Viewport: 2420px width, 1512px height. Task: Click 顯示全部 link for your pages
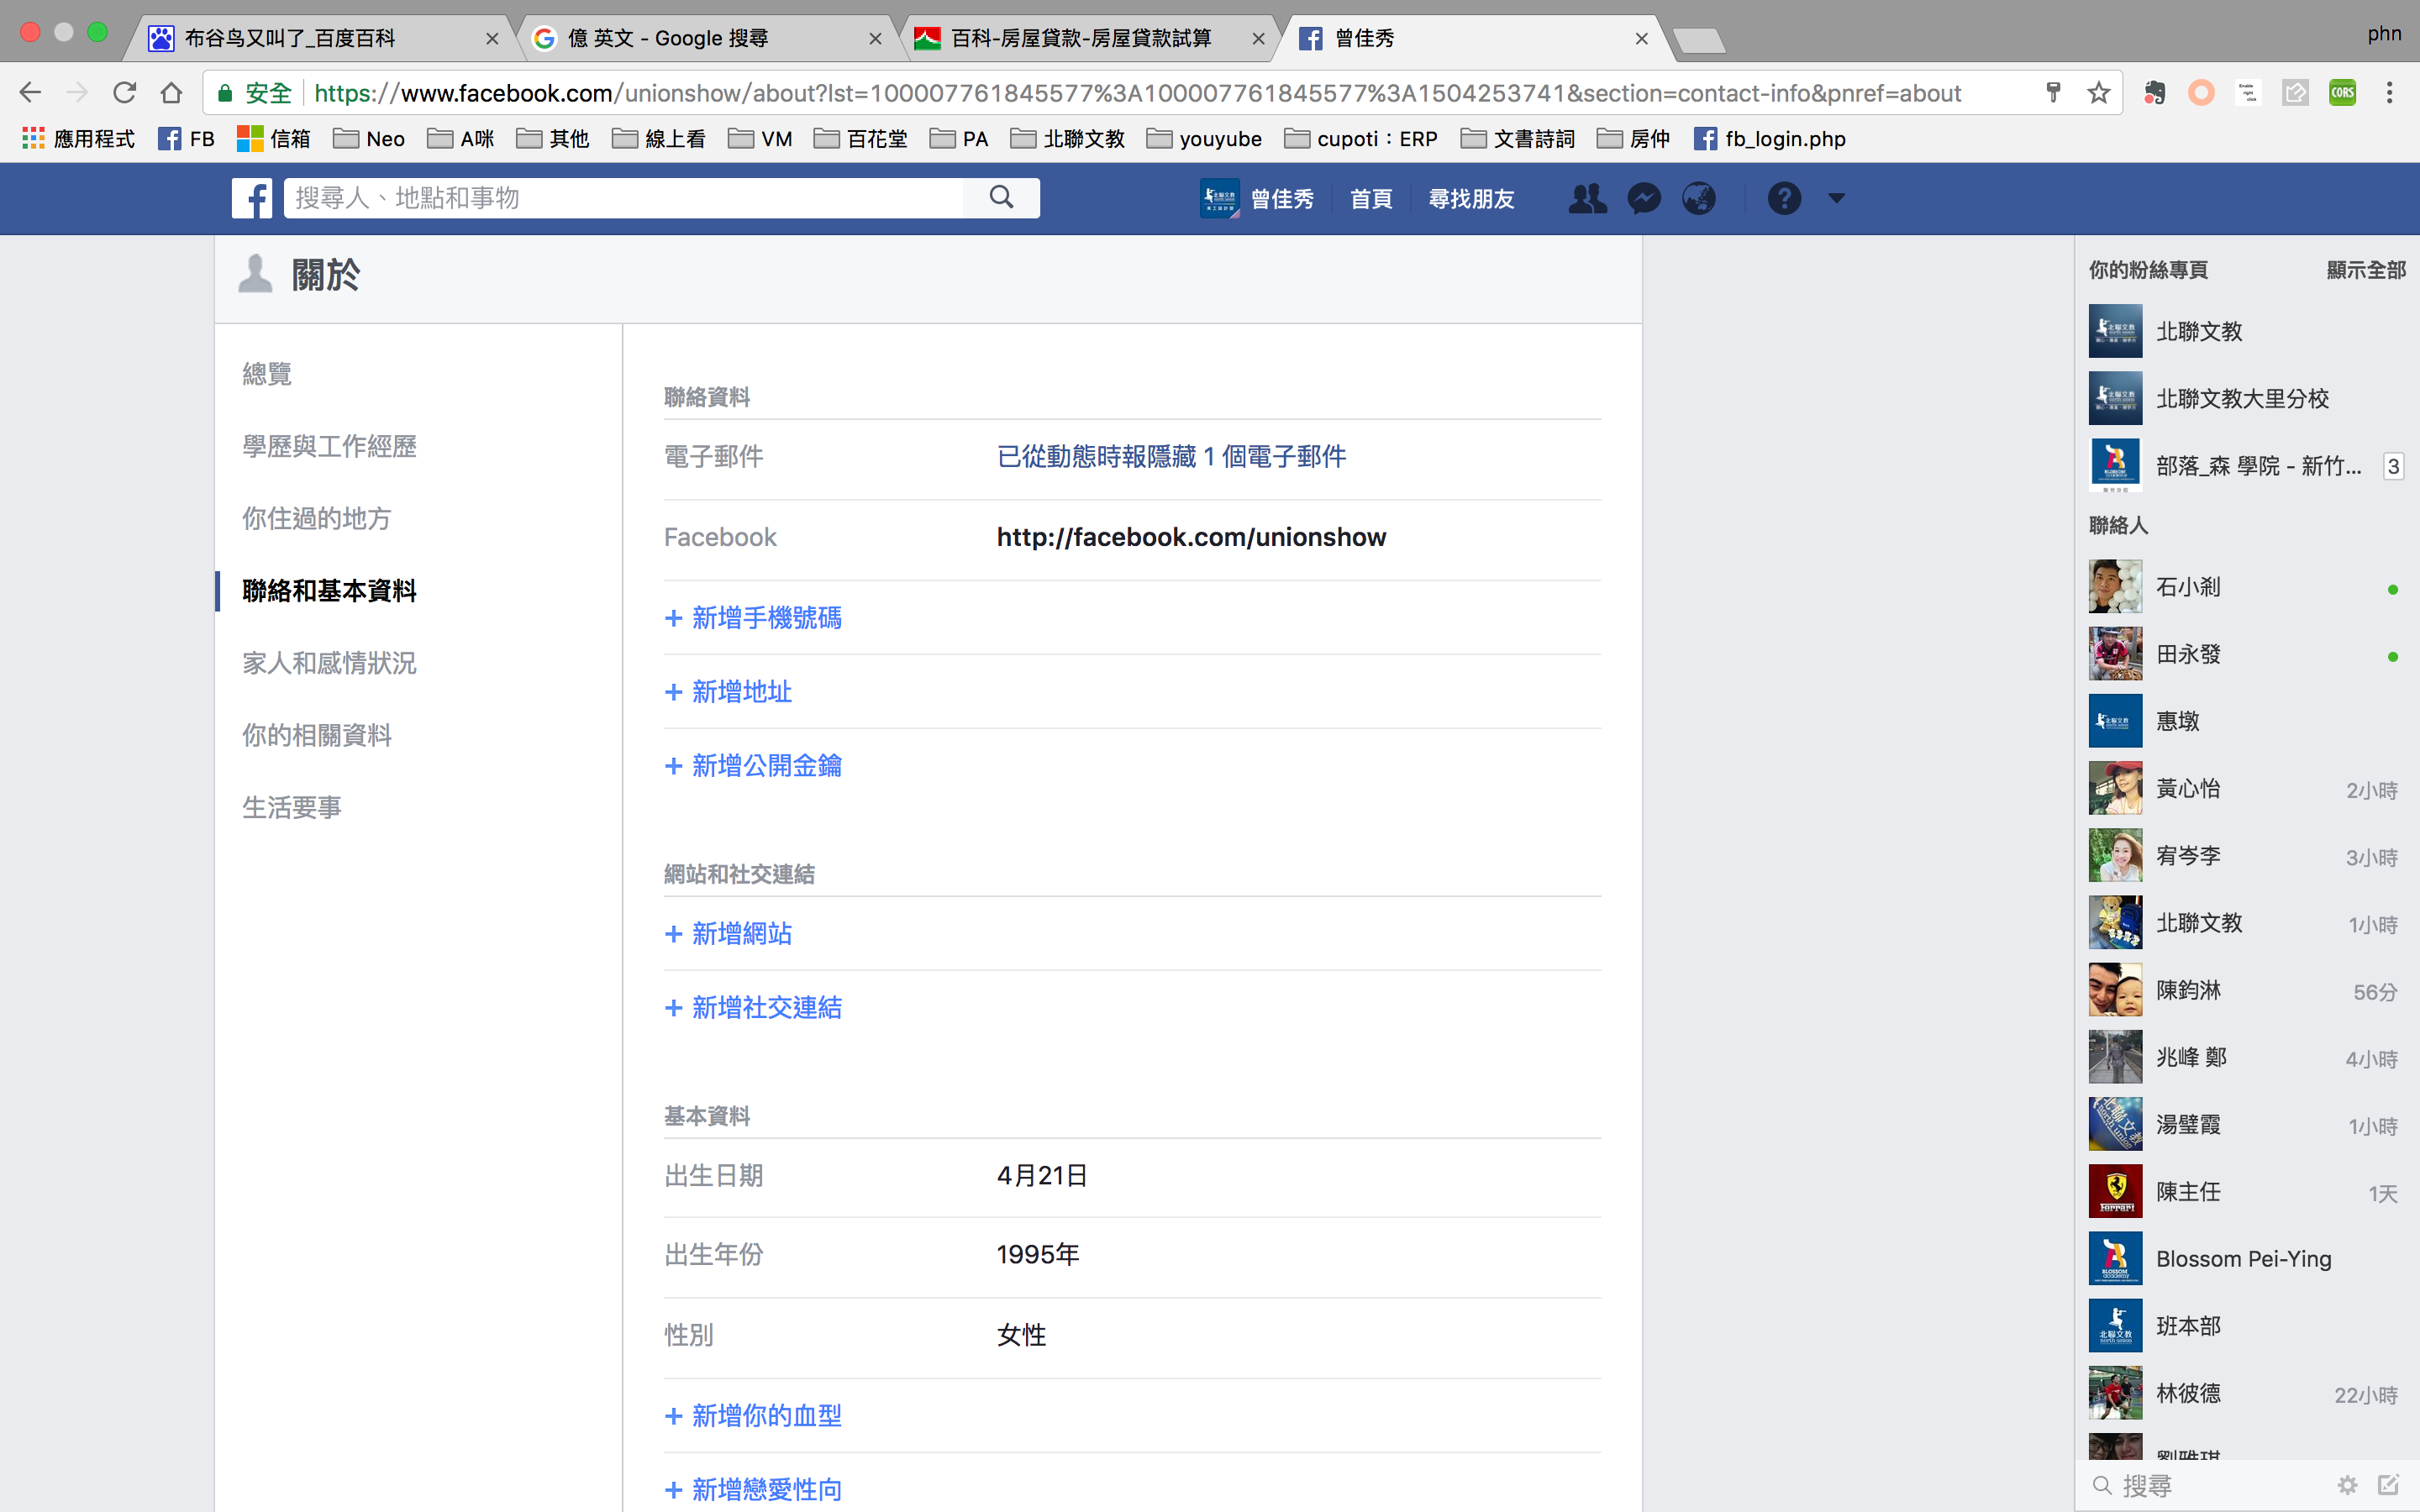(2365, 270)
